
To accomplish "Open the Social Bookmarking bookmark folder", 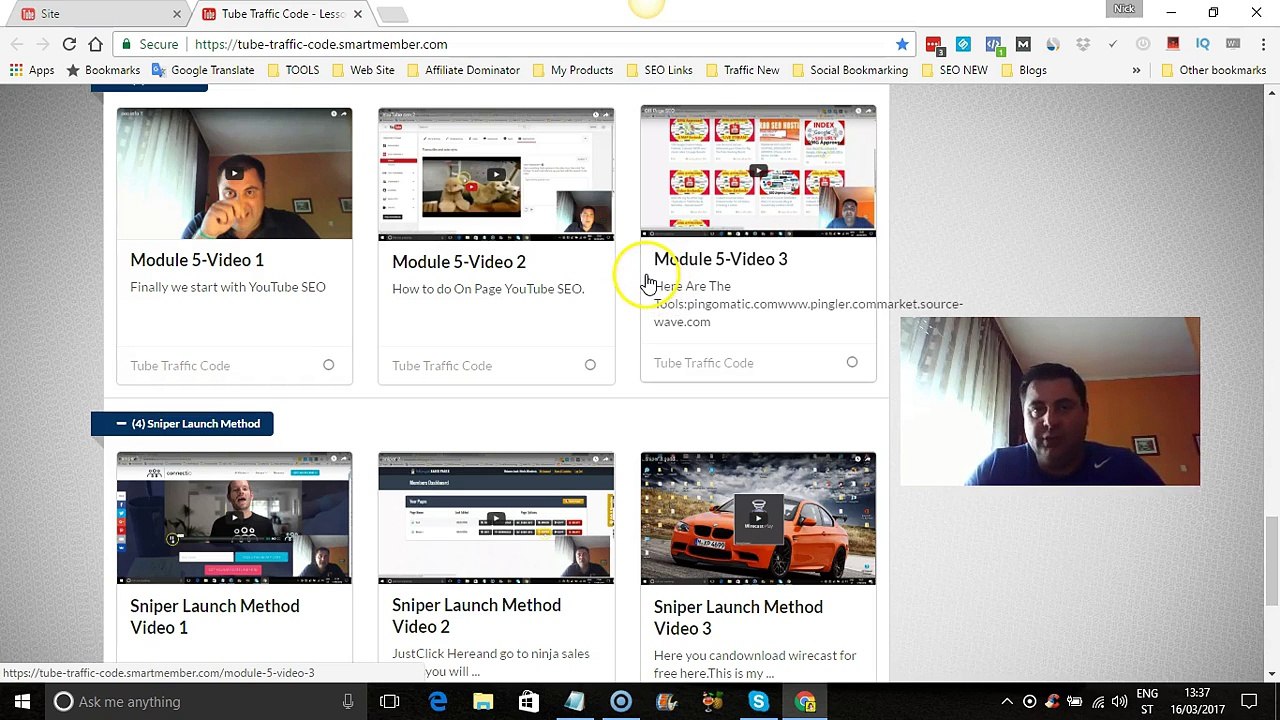I will (849, 70).
